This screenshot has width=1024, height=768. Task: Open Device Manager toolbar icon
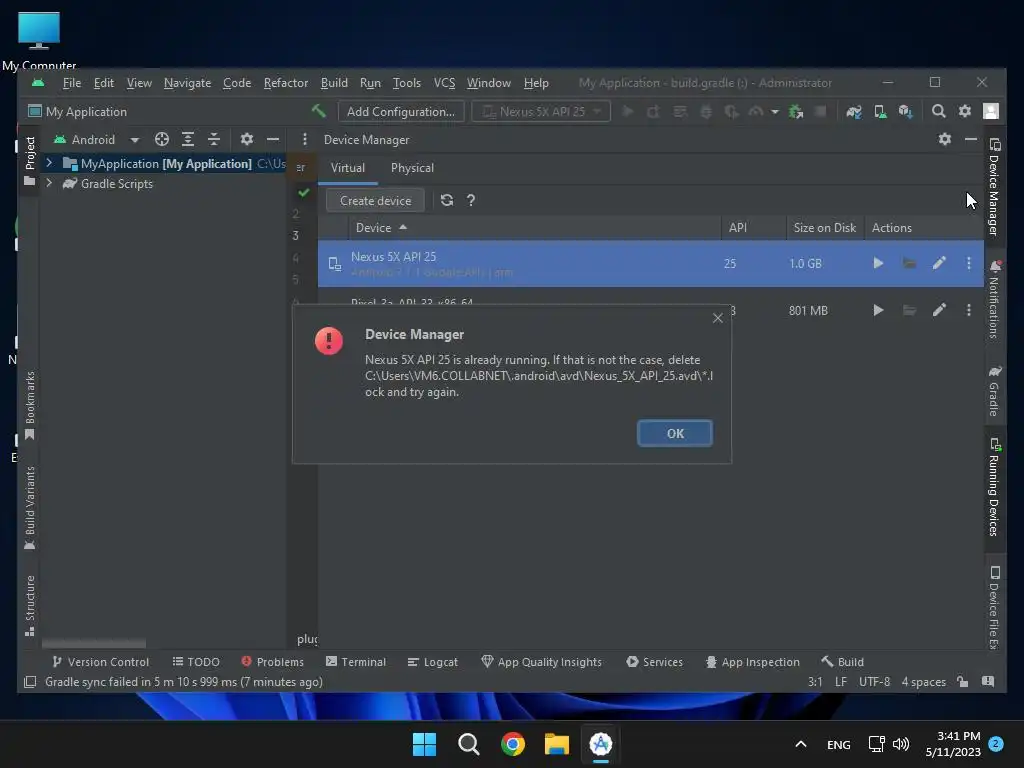(x=880, y=112)
